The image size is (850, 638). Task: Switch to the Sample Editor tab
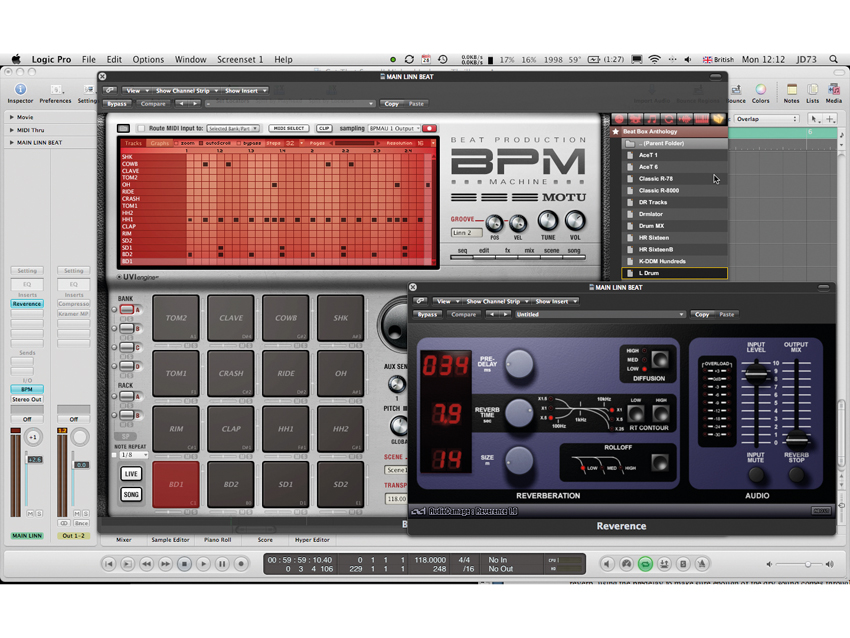[170, 540]
